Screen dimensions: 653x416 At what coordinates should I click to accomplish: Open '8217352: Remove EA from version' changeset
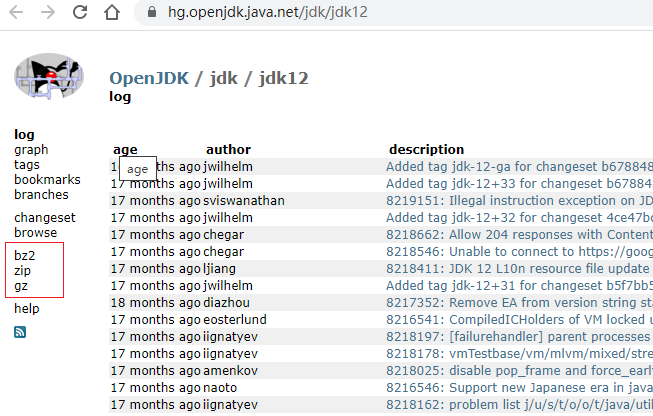click(x=519, y=303)
